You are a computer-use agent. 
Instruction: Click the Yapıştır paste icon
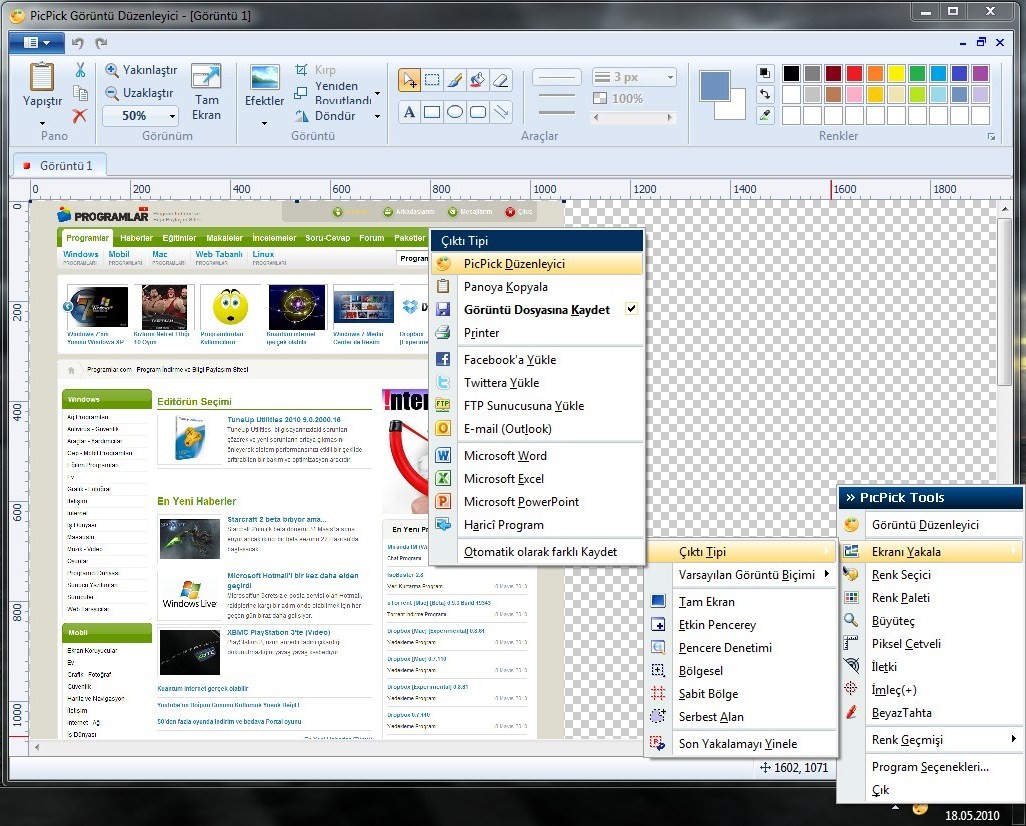tap(42, 78)
